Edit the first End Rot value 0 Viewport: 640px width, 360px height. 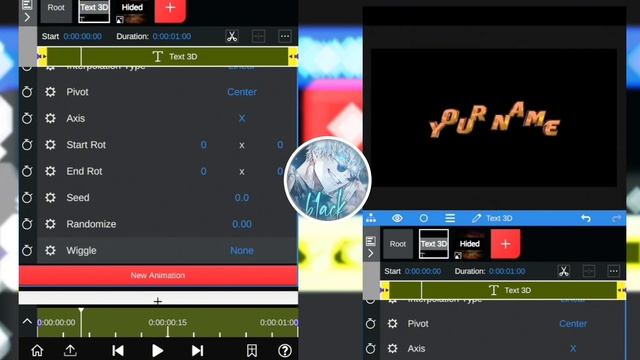[x=203, y=171]
